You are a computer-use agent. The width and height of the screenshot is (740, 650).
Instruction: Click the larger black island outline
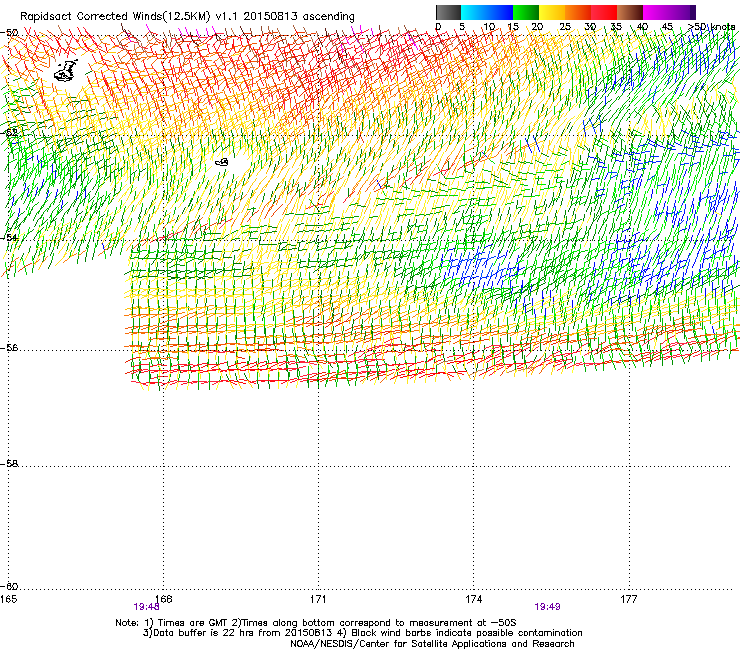pyautogui.click(x=66, y=71)
